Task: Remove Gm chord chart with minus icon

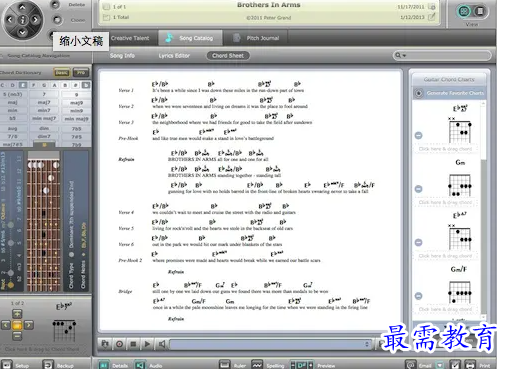Action: (x=418, y=189)
